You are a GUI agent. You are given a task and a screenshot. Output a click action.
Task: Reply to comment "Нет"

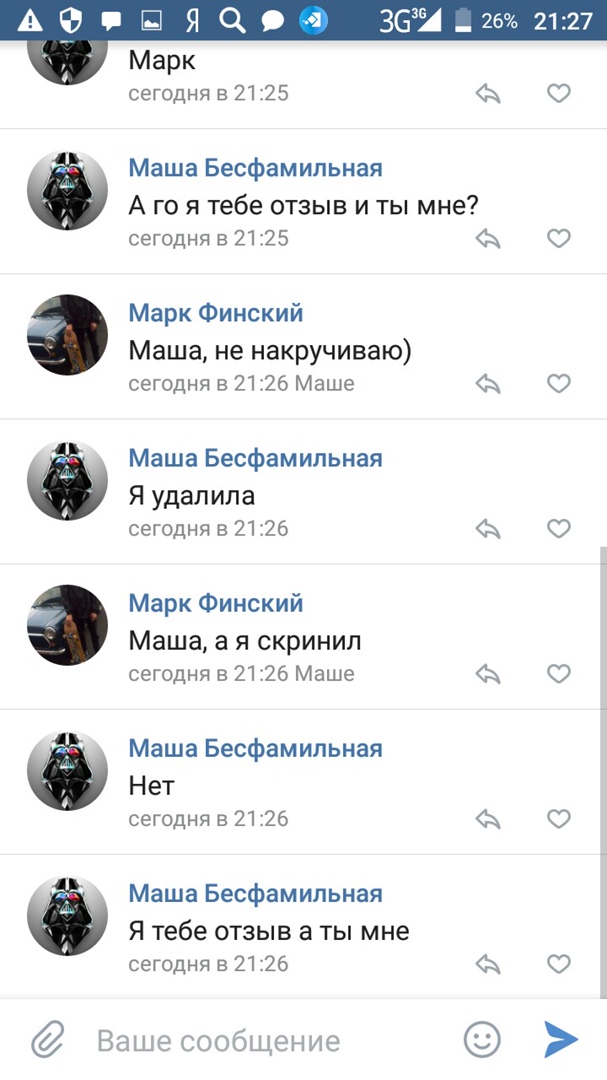point(487,819)
